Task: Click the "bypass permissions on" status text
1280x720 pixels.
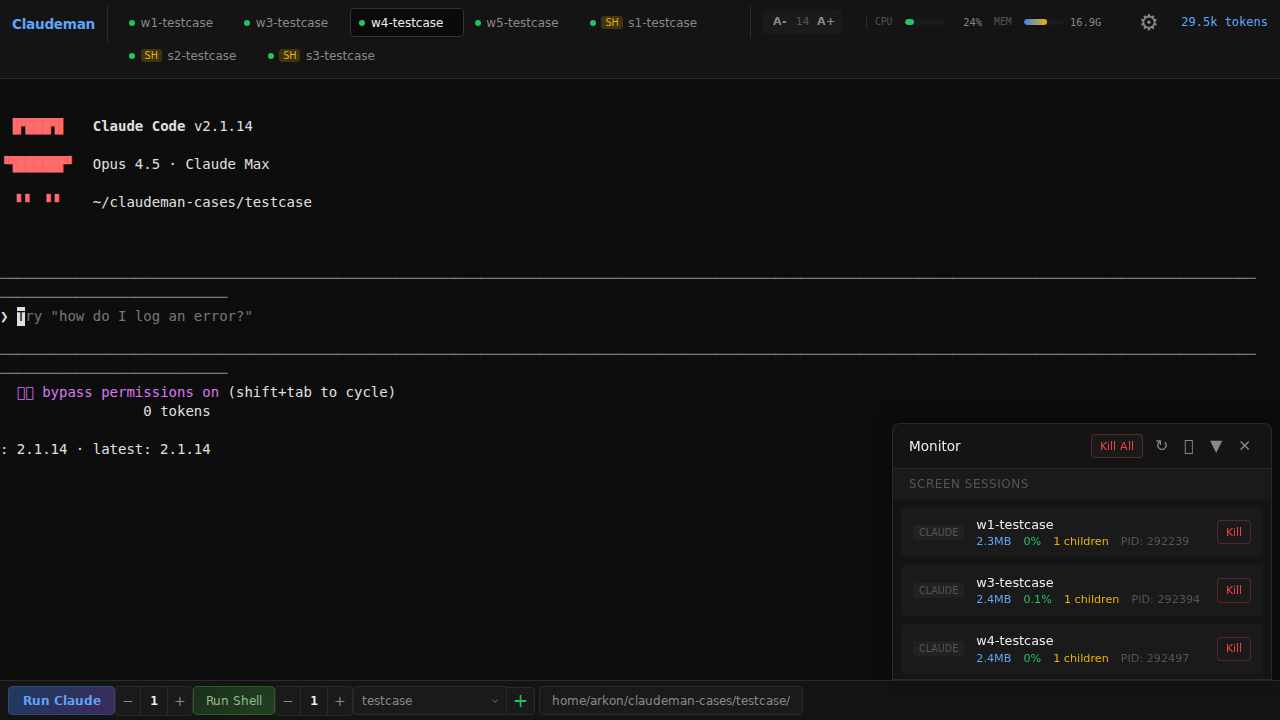Action: click(x=130, y=392)
